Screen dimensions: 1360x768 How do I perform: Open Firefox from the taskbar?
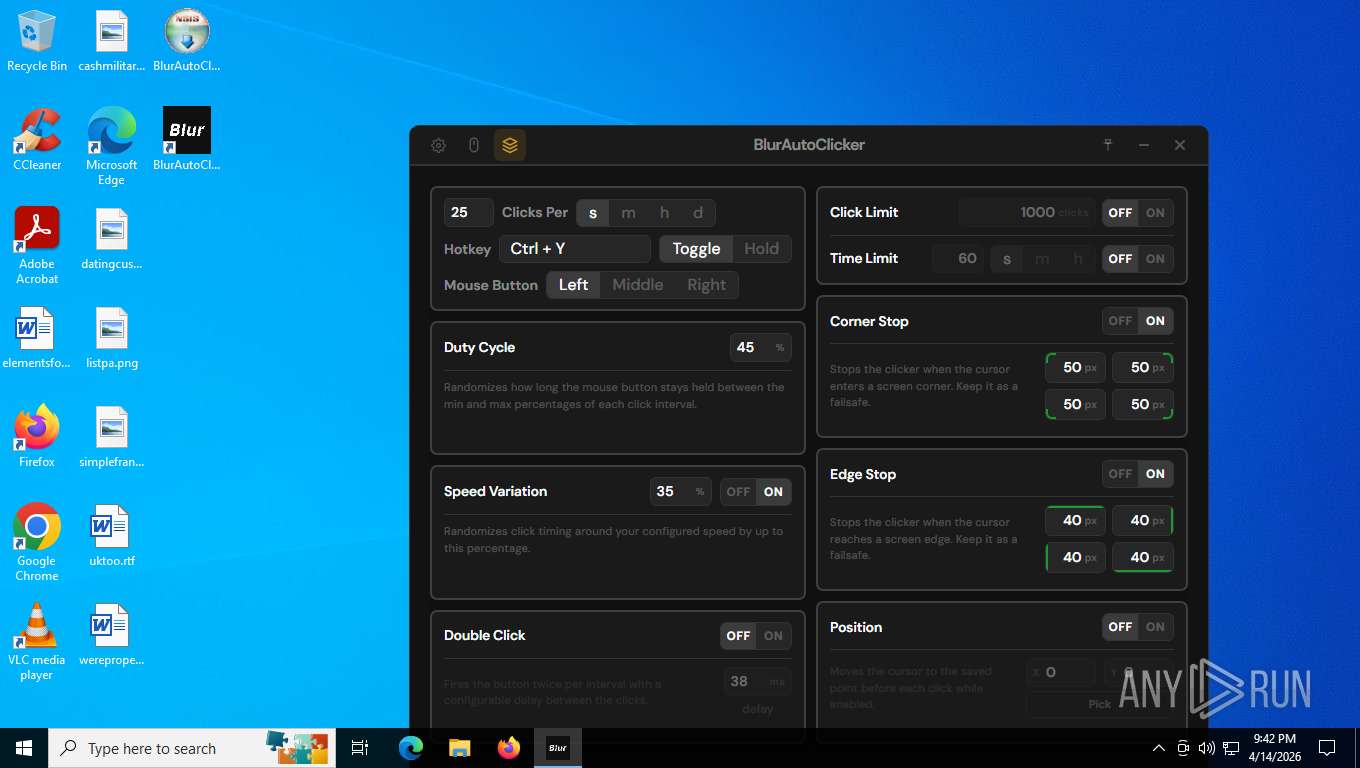point(509,748)
